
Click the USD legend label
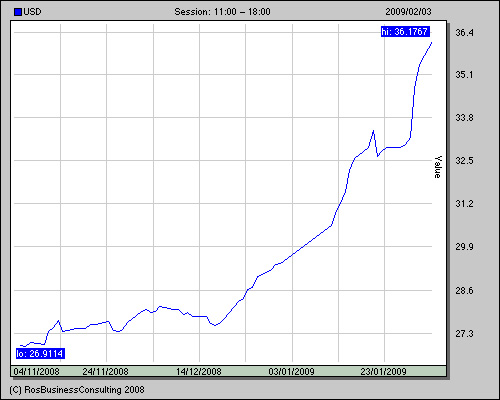click(32, 12)
